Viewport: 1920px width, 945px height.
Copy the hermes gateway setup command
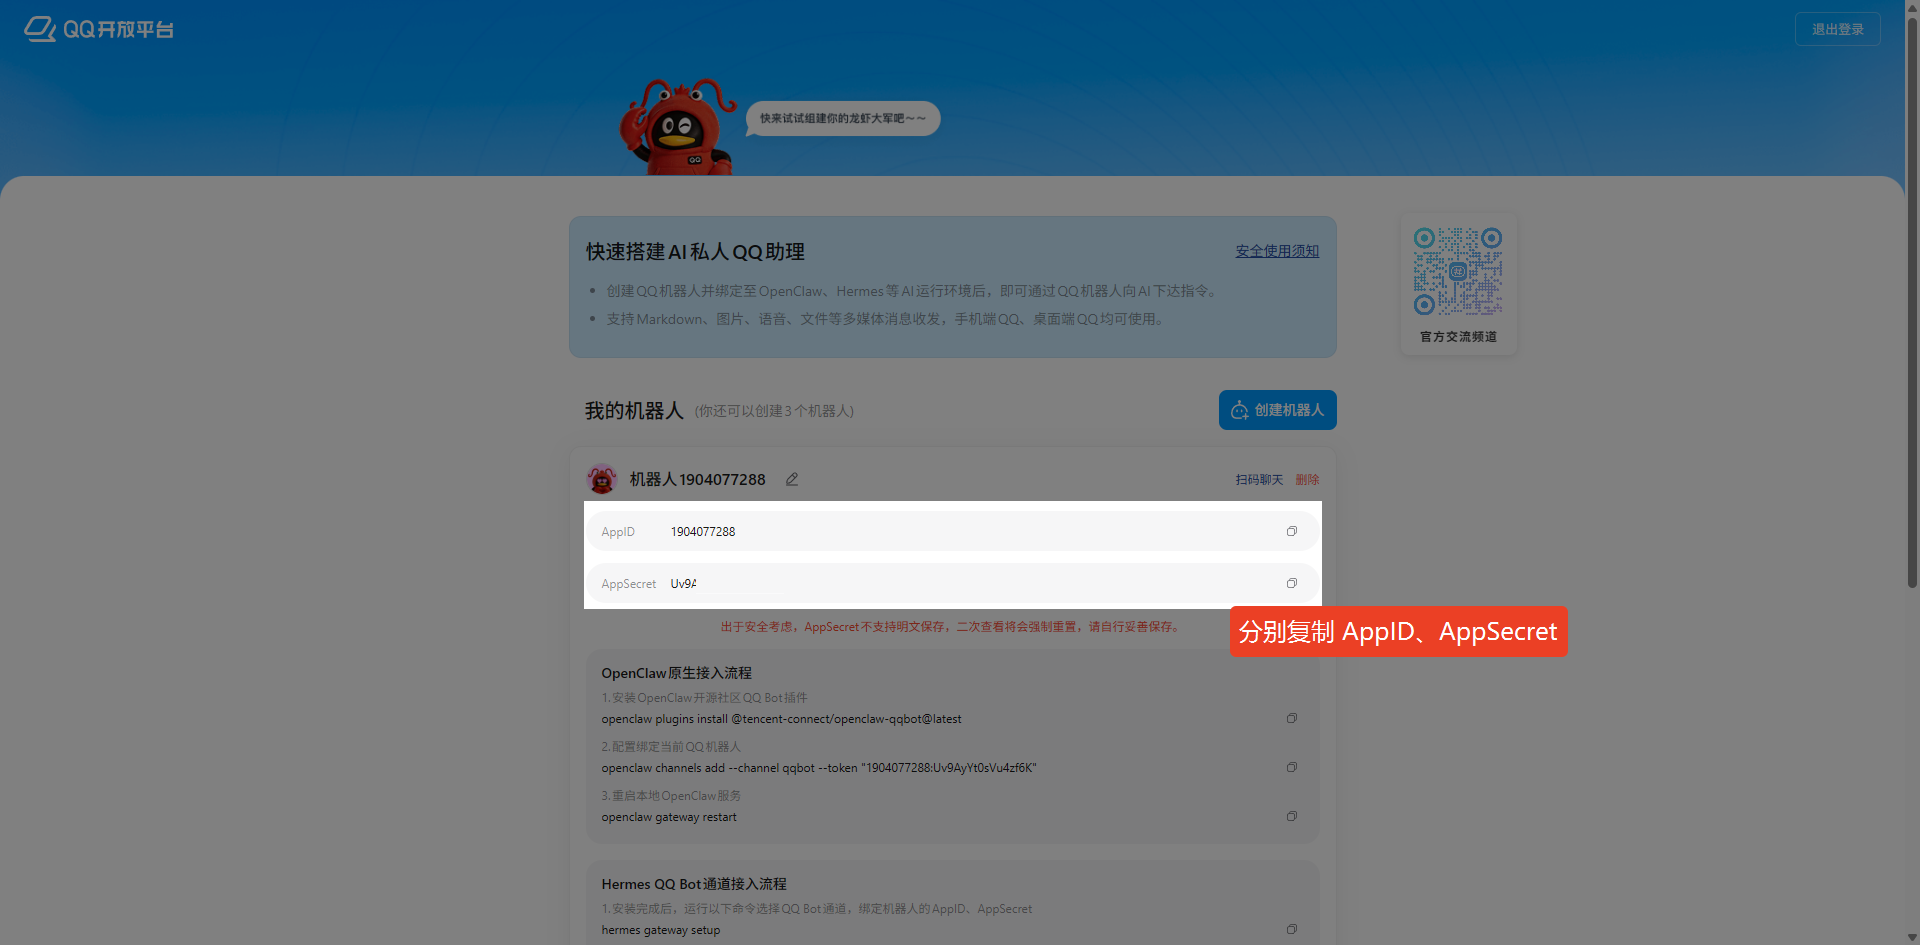point(1292,929)
